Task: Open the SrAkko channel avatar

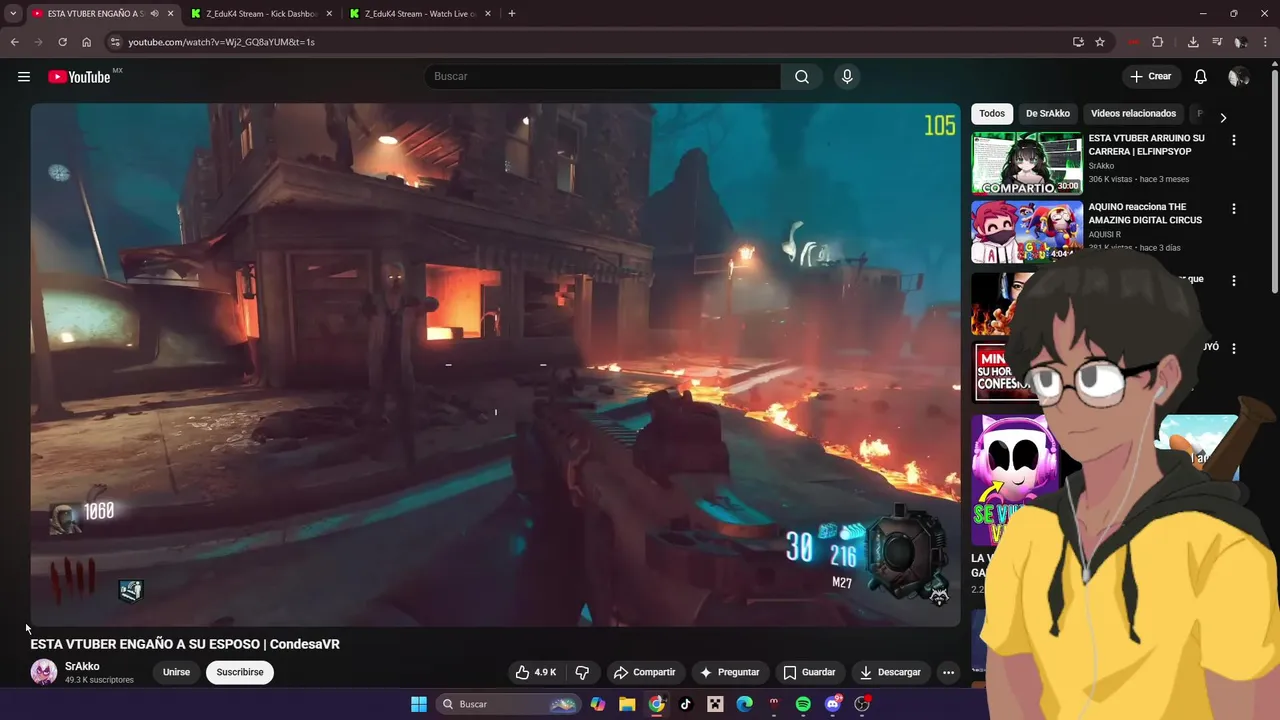Action: pos(44,672)
